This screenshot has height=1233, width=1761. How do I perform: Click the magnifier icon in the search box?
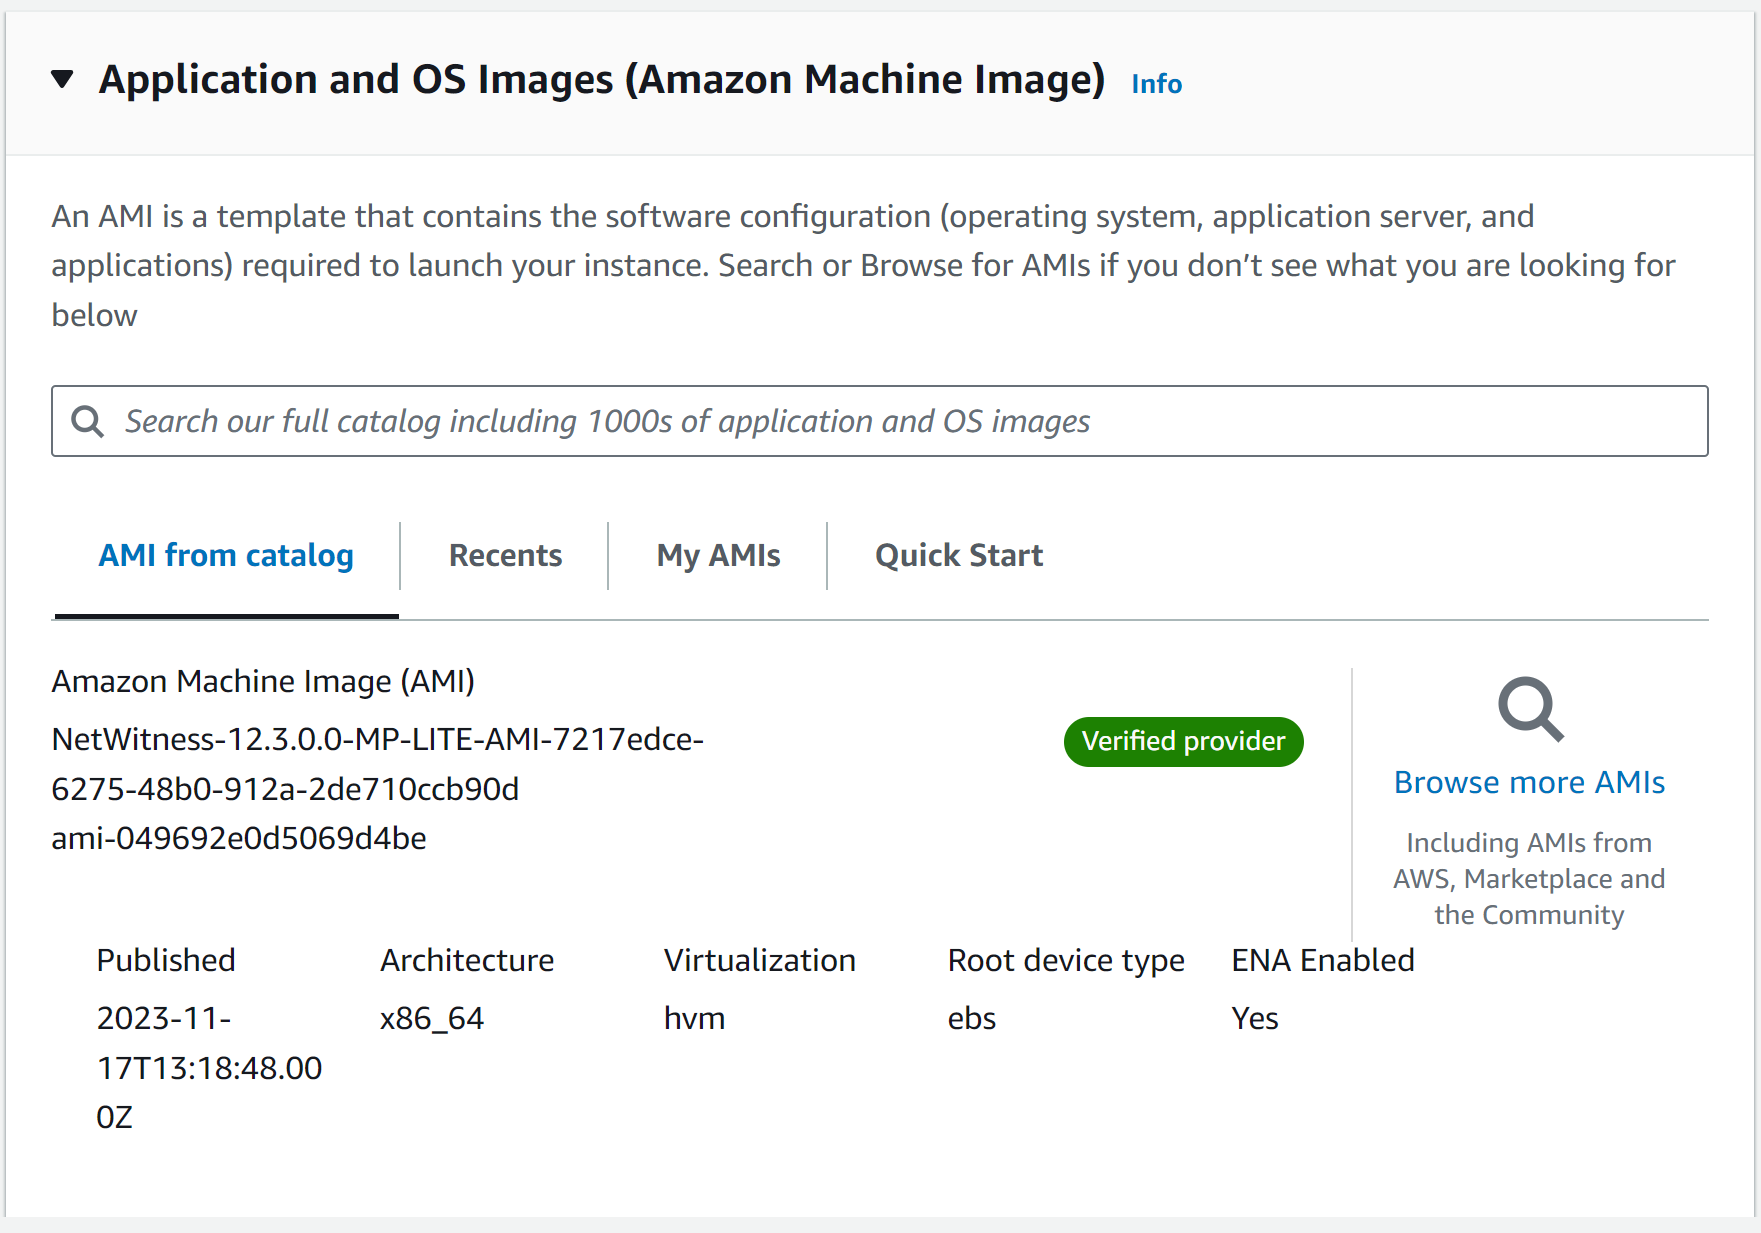tap(88, 422)
